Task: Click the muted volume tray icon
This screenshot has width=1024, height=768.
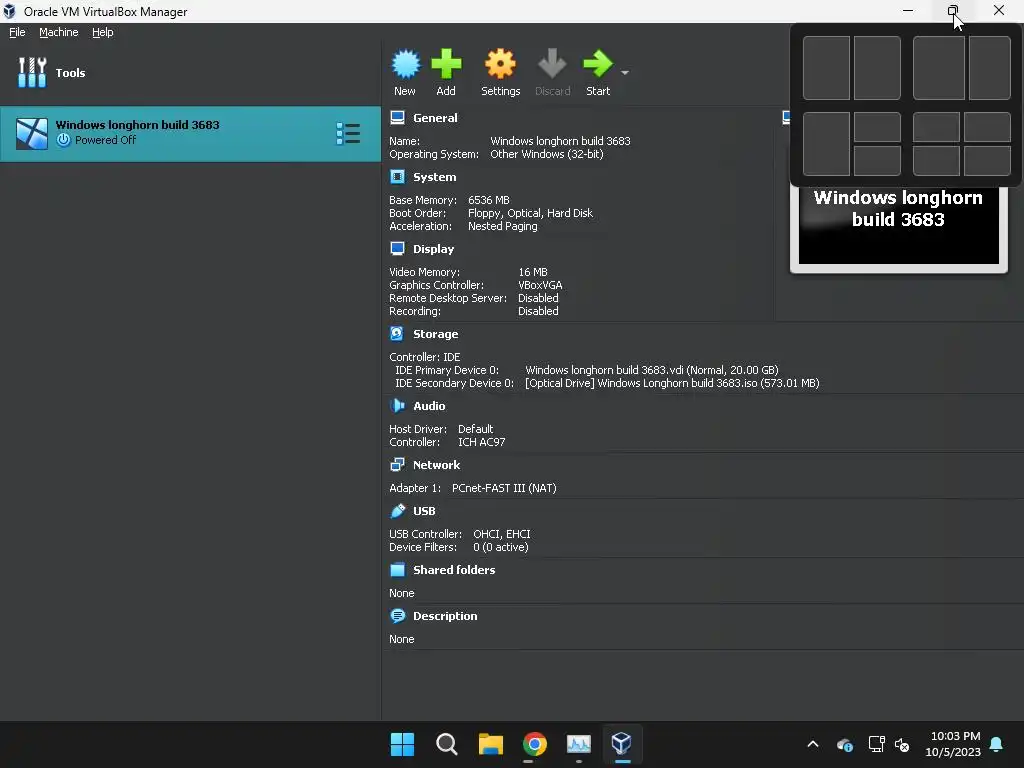Action: click(x=903, y=744)
